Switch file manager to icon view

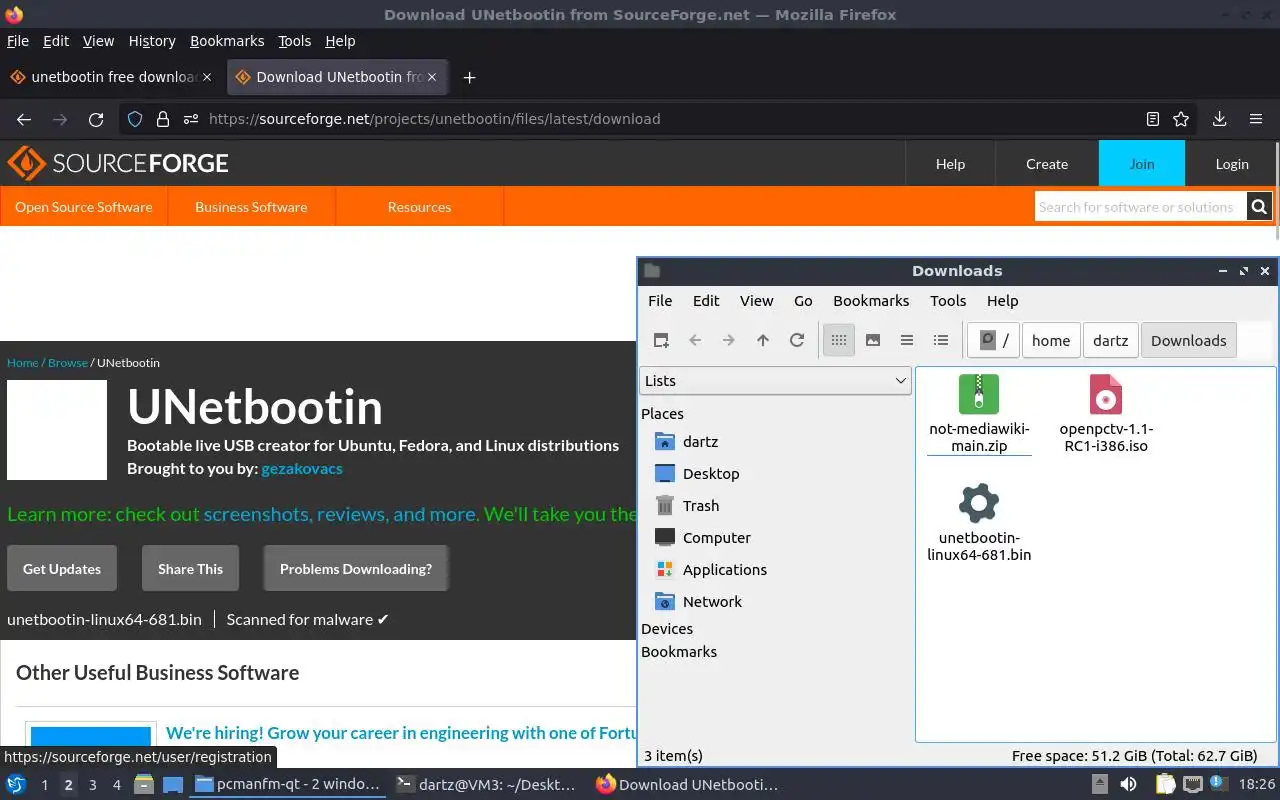[839, 340]
